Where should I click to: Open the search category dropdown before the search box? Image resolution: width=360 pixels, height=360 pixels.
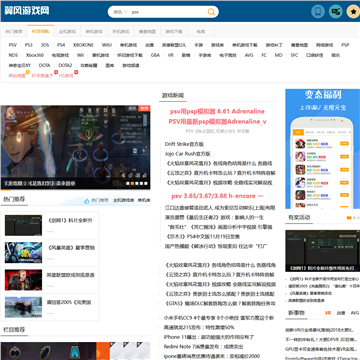point(120,12)
